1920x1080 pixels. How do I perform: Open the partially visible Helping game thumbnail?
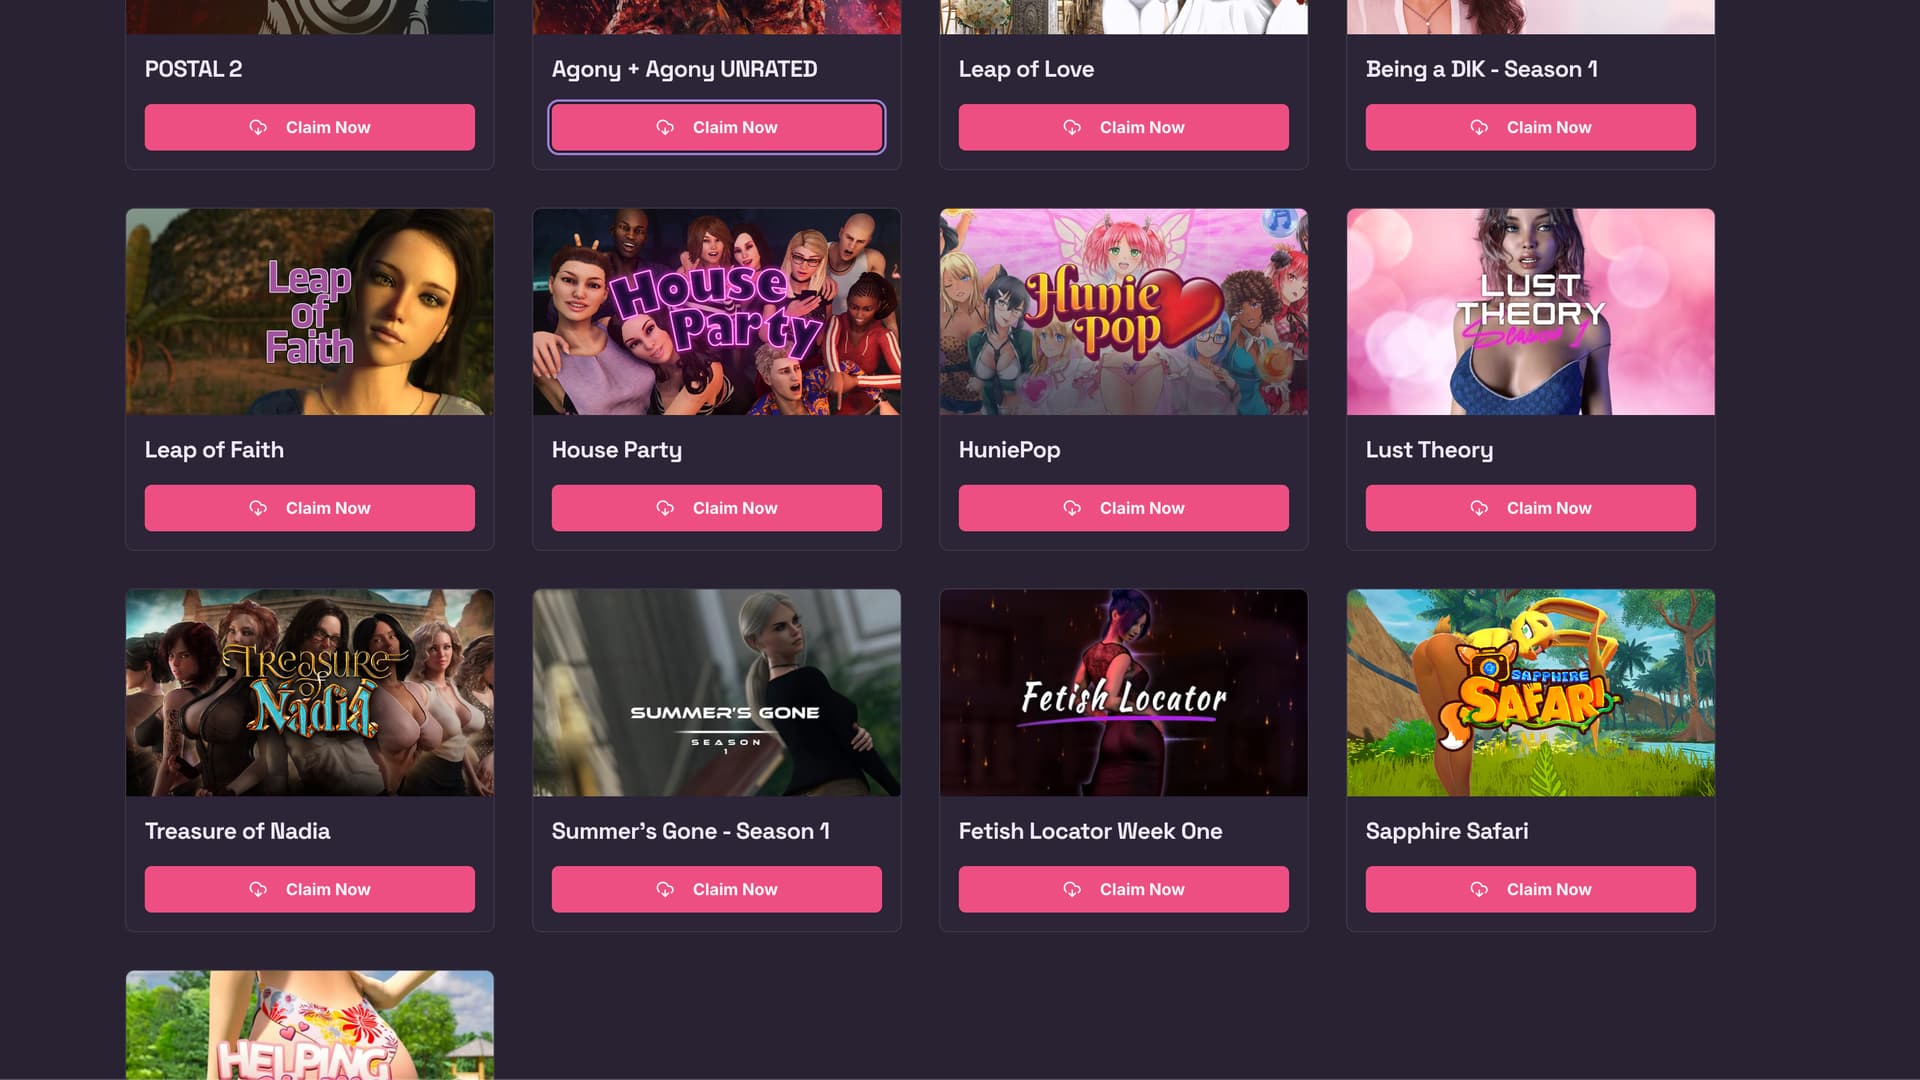309,1025
